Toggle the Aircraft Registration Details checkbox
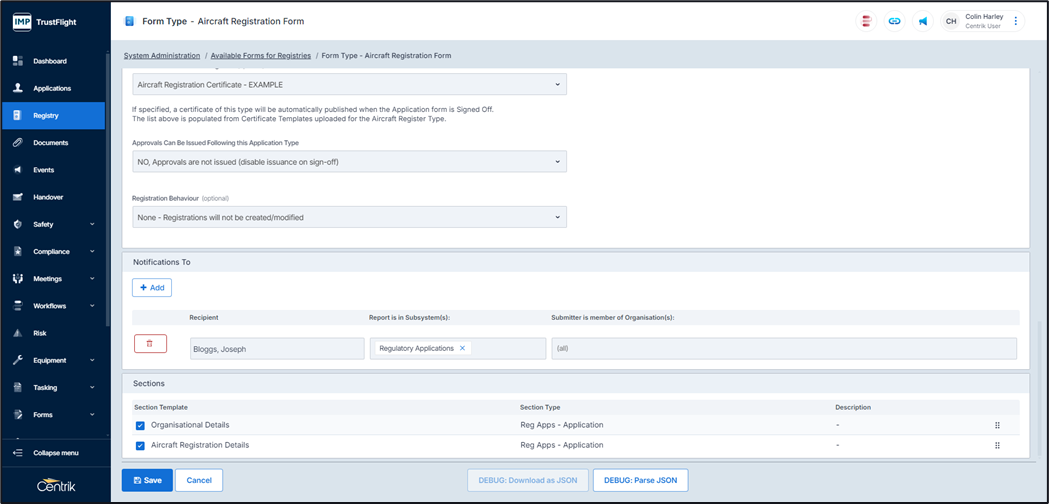 tap(140, 446)
